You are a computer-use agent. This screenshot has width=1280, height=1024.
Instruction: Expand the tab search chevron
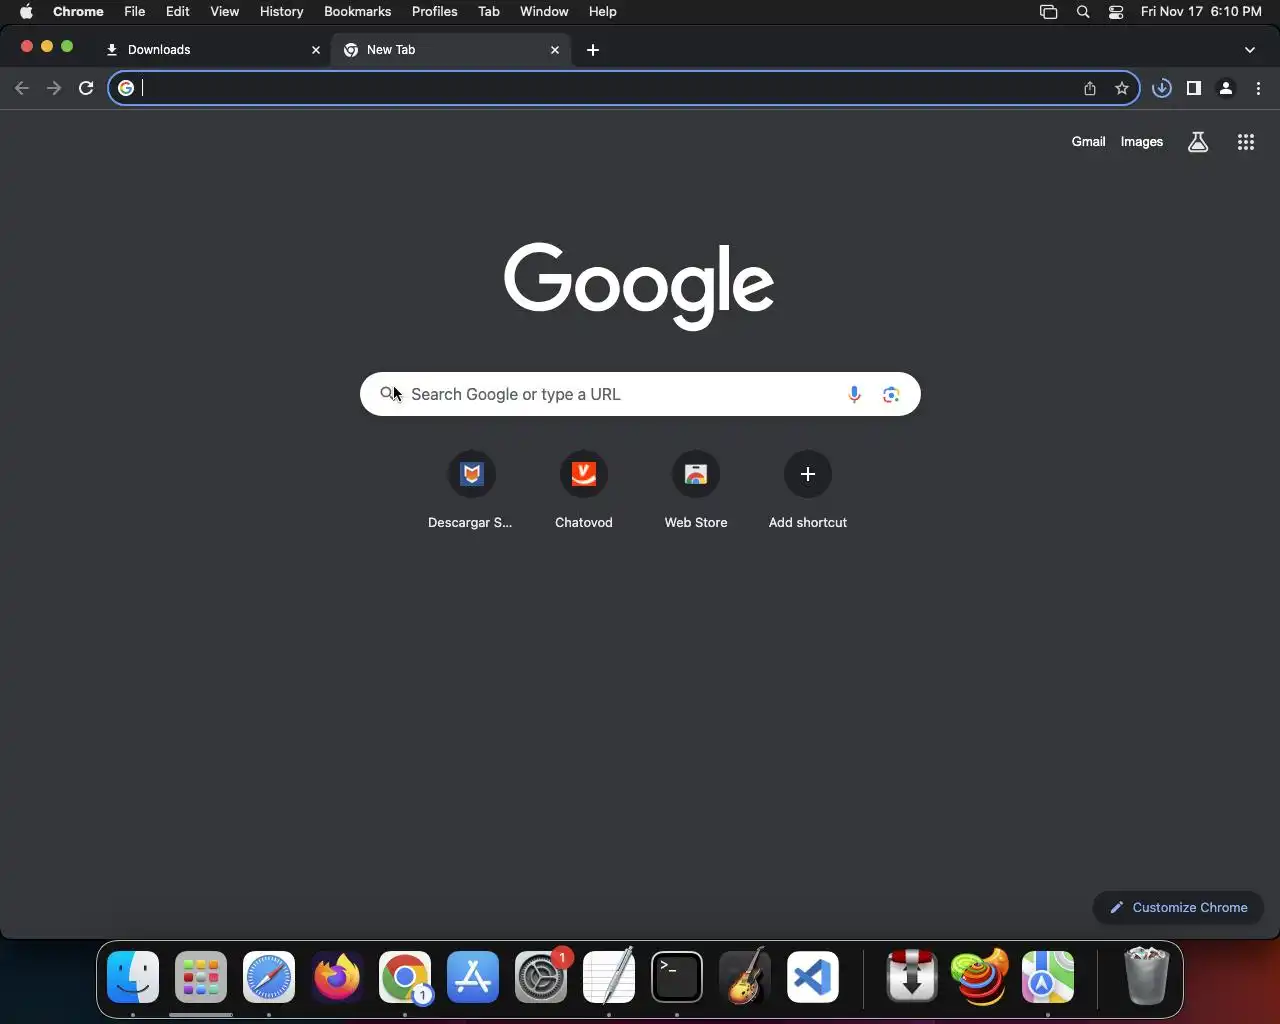click(1249, 50)
